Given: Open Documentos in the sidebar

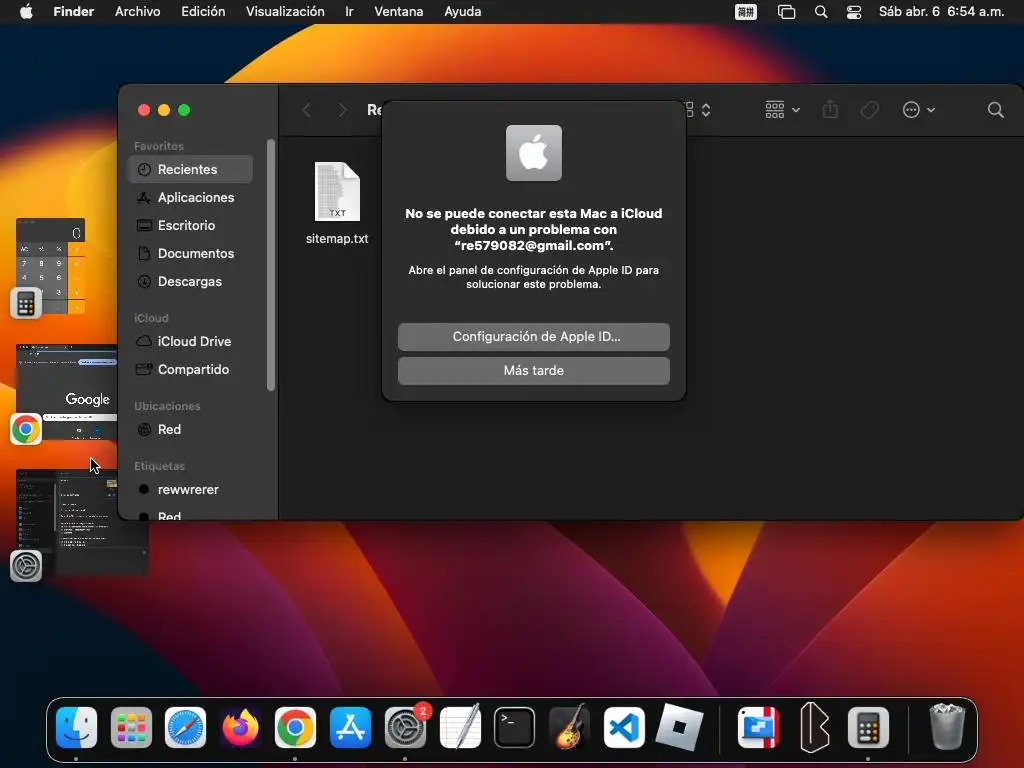Looking at the screenshot, I should tap(190, 253).
